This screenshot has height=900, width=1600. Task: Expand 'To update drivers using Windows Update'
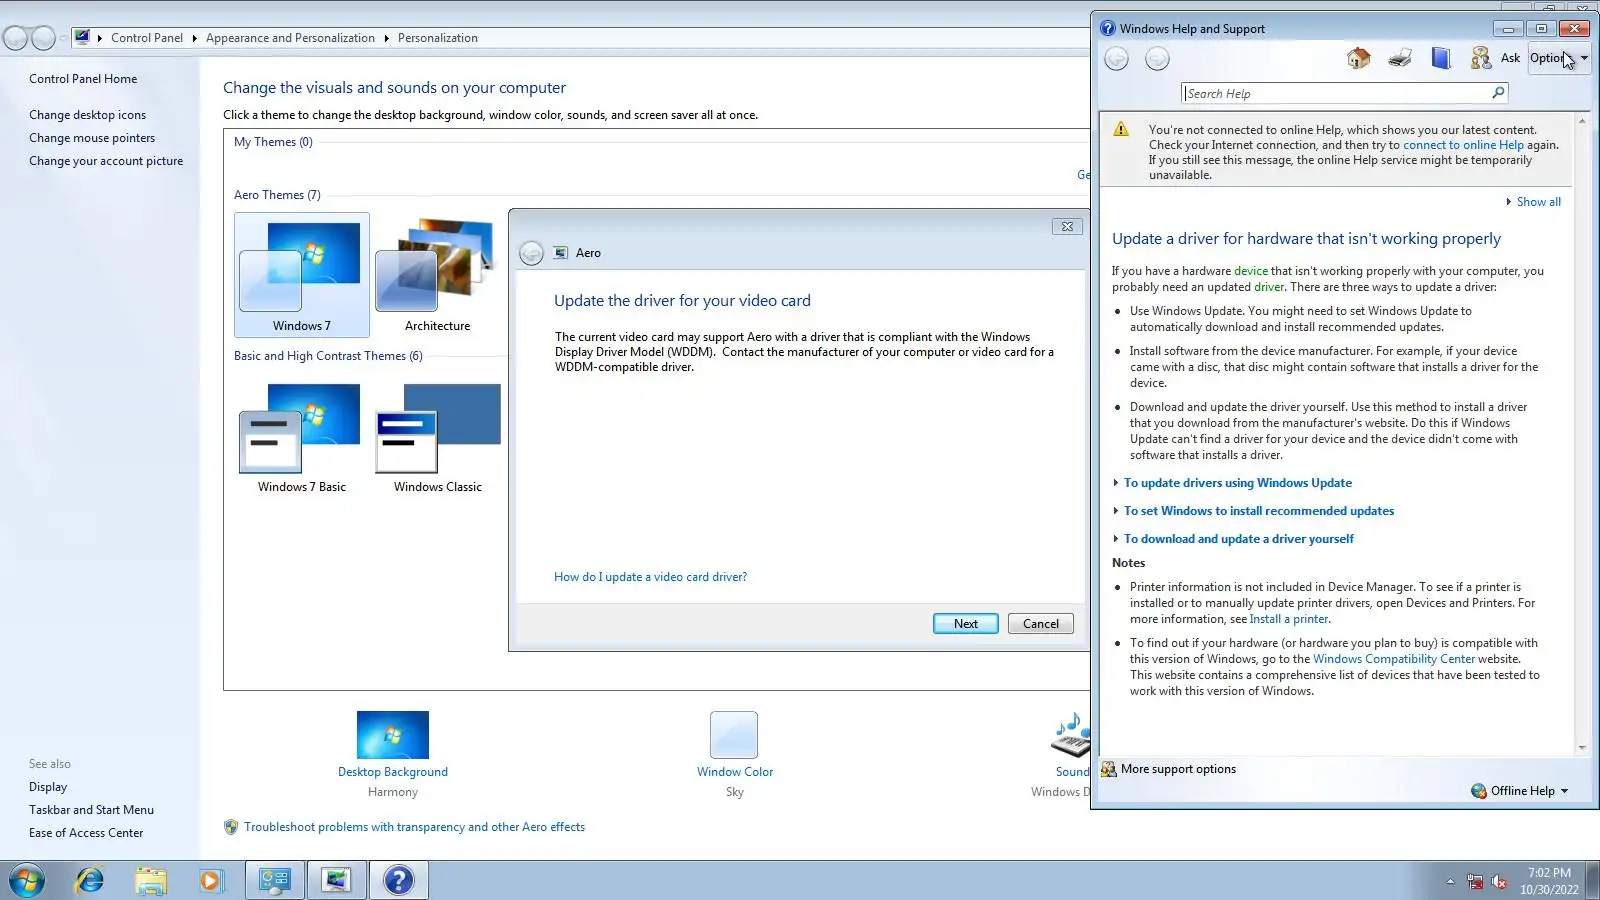pos(1237,483)
